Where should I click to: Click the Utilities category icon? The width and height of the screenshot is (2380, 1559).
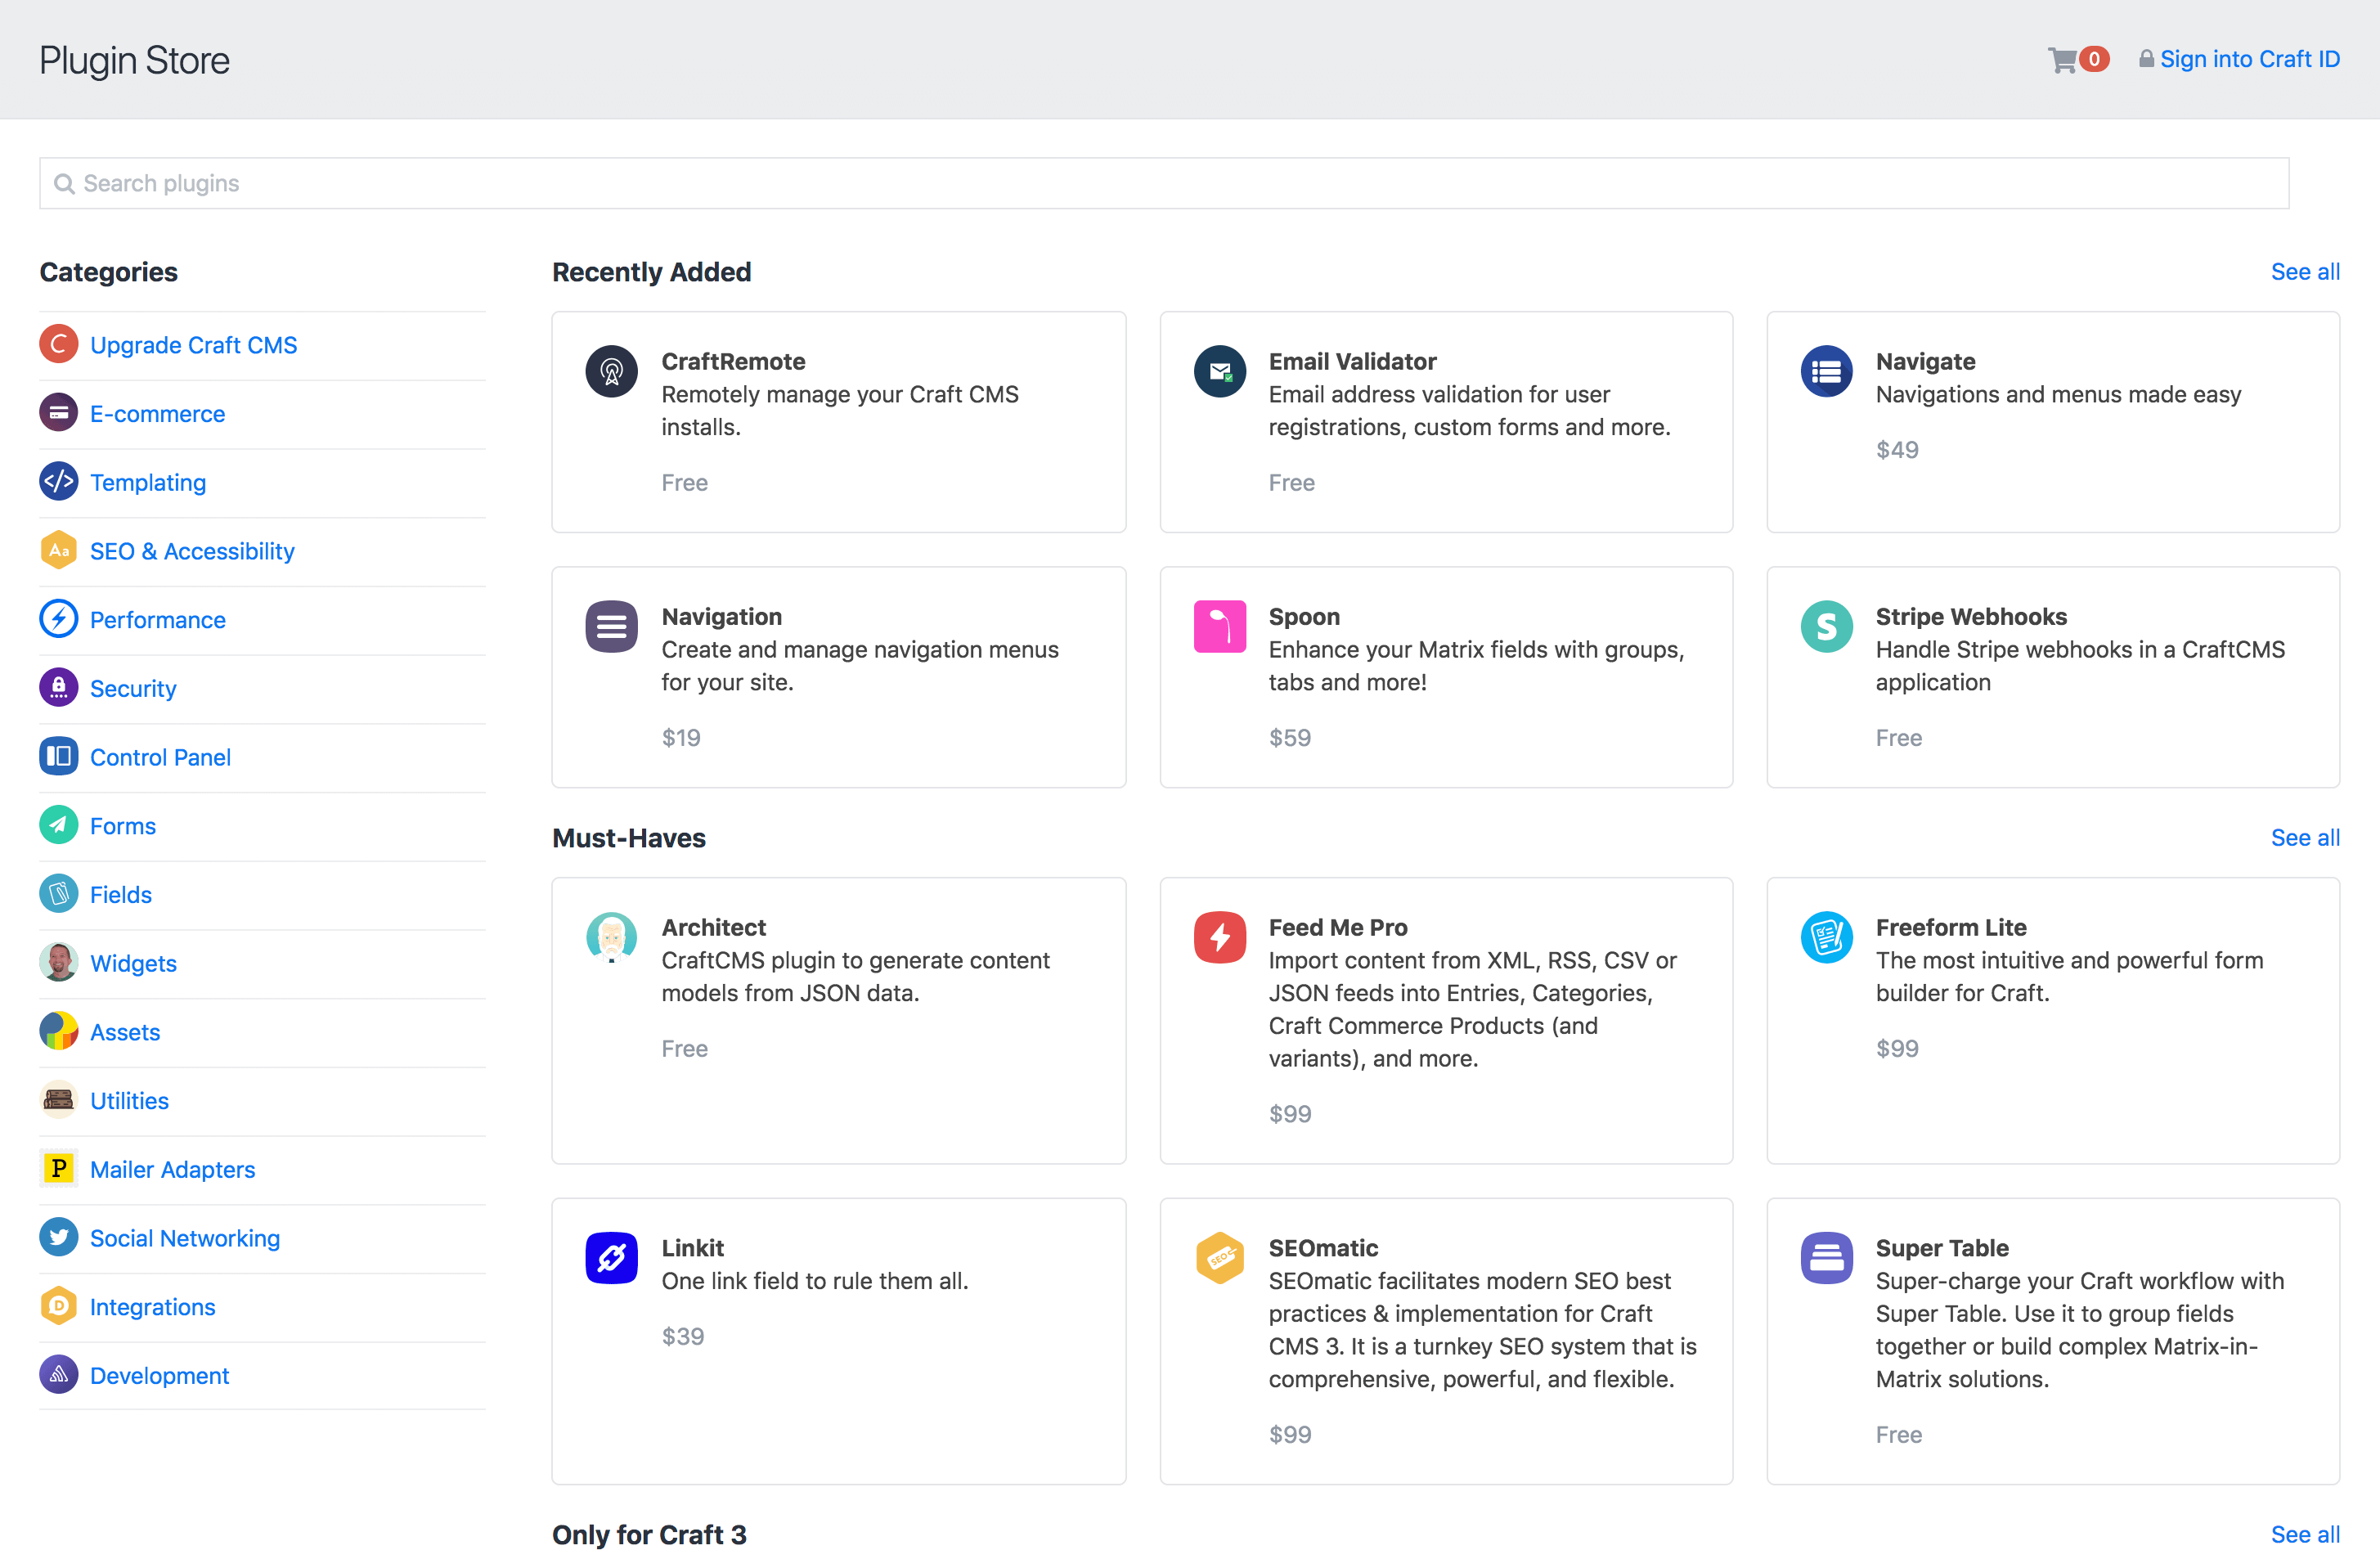pyautogui.click(x=59, y=1100)
